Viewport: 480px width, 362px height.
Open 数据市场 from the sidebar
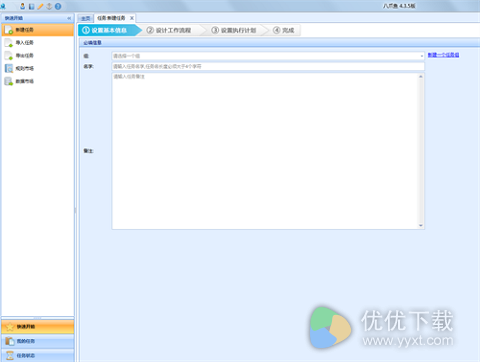coord(38,81)
